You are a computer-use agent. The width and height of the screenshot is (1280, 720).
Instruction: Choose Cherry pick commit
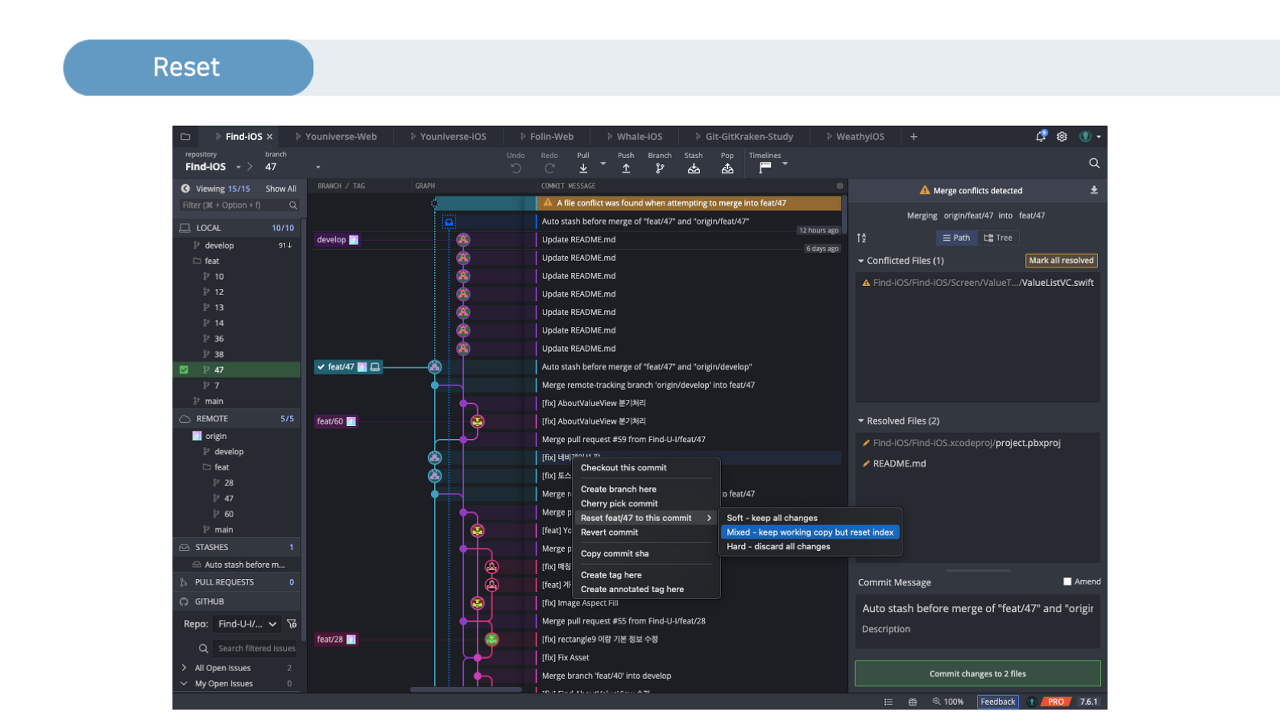click(x=619, y=504)
